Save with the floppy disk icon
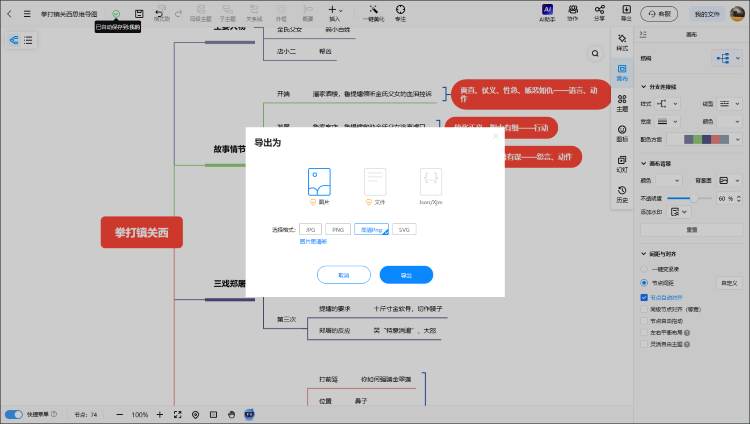The width and height of the screenshot is (750, 424). point(139,13)
